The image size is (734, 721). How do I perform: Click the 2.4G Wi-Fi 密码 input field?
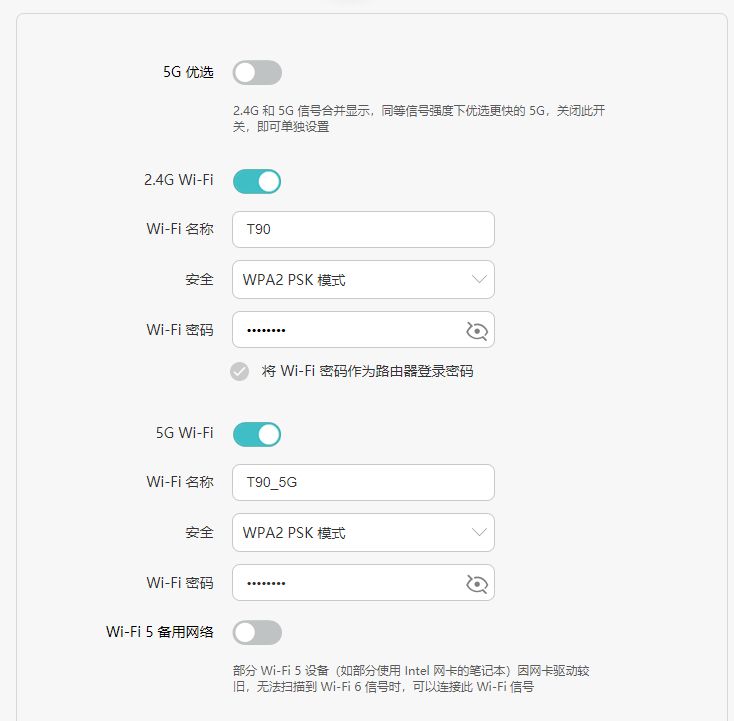[345, 331]
